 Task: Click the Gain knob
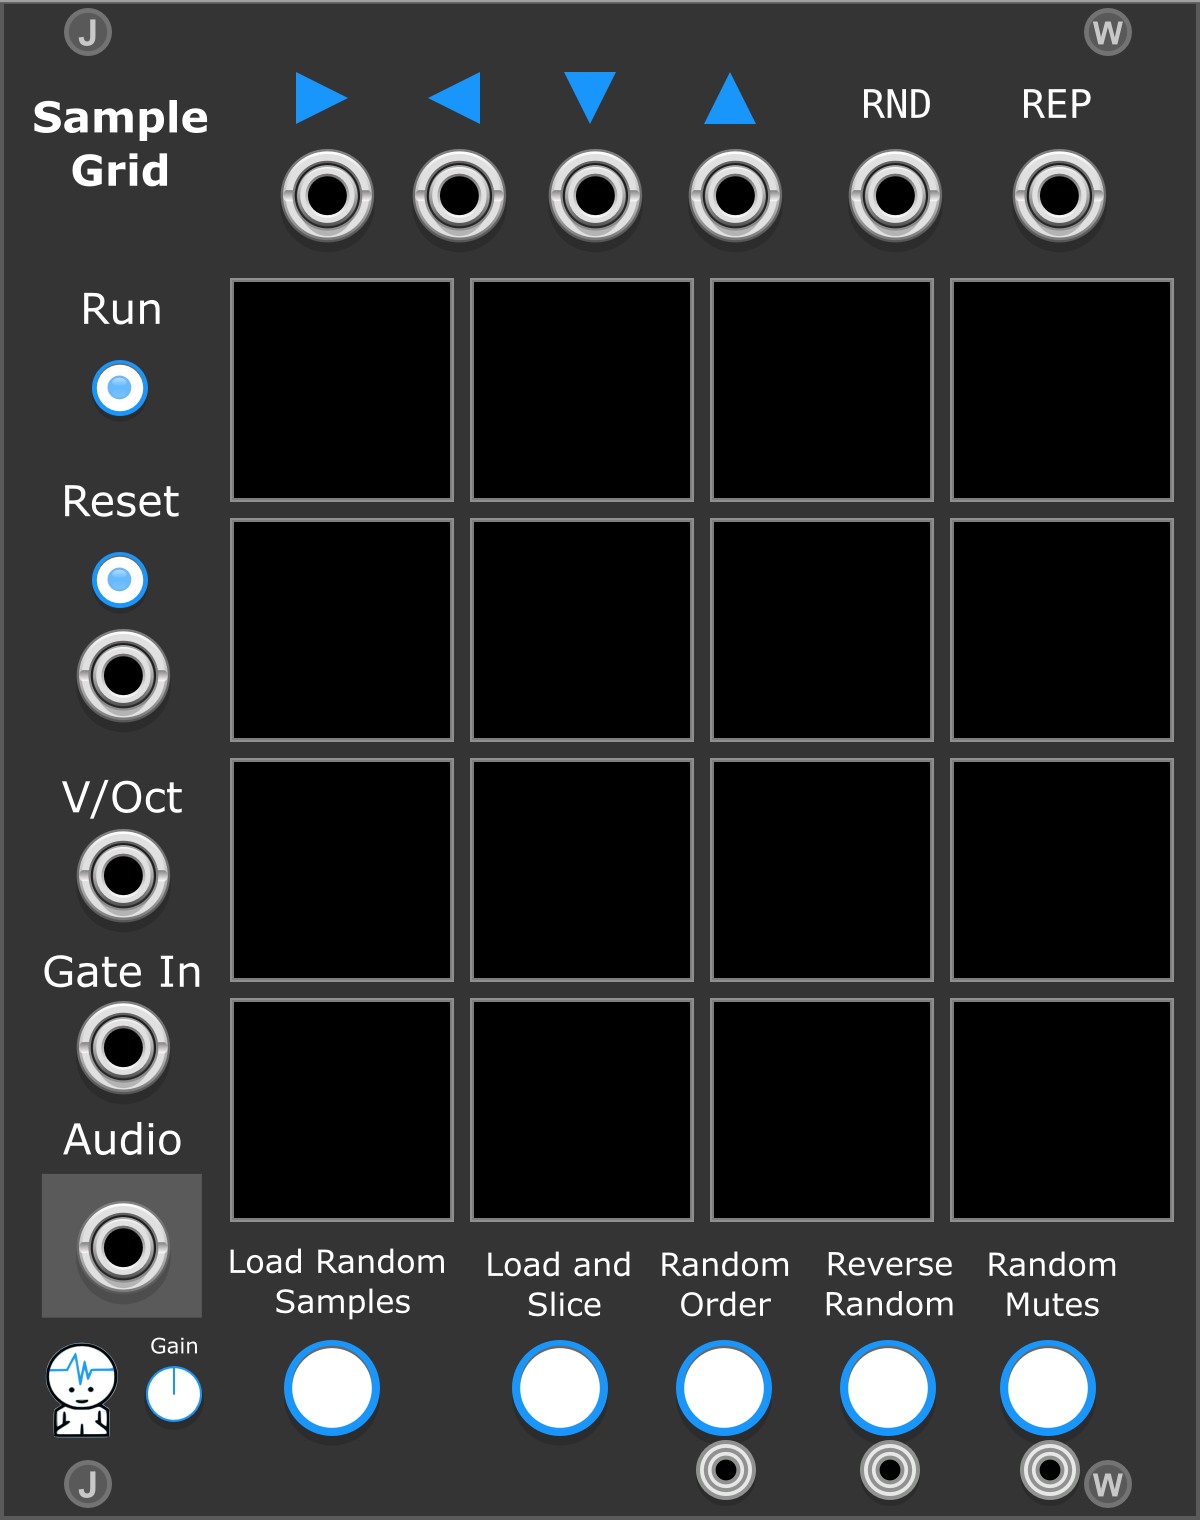pos(174,1394)
